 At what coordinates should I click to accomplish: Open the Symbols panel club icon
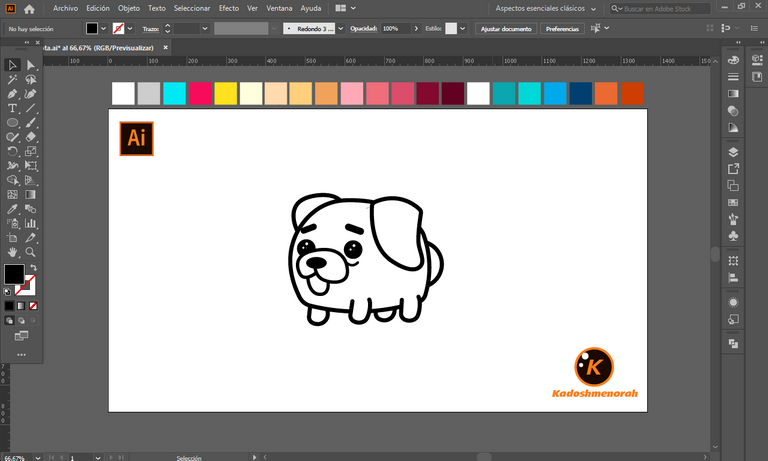click(x=733, y=236)
